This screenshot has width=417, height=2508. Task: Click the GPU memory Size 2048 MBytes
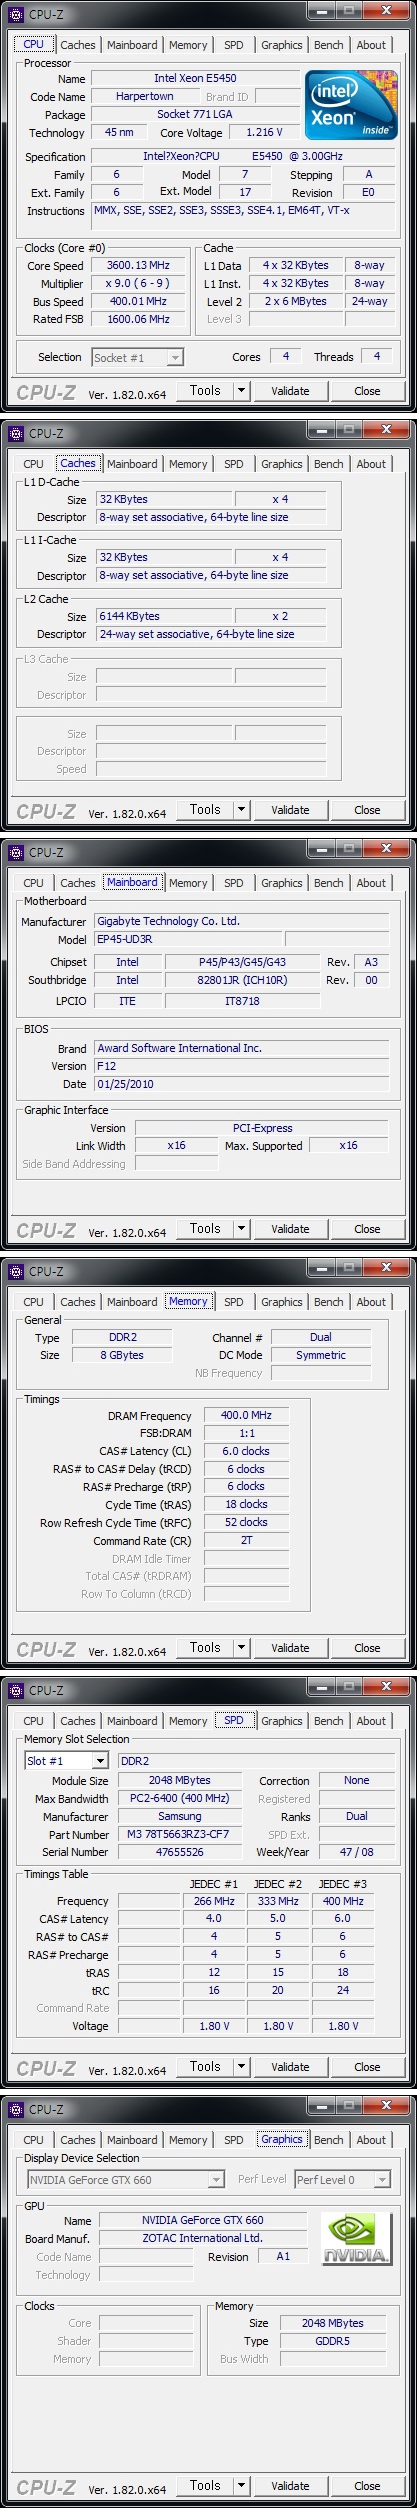coord(333,2323)
